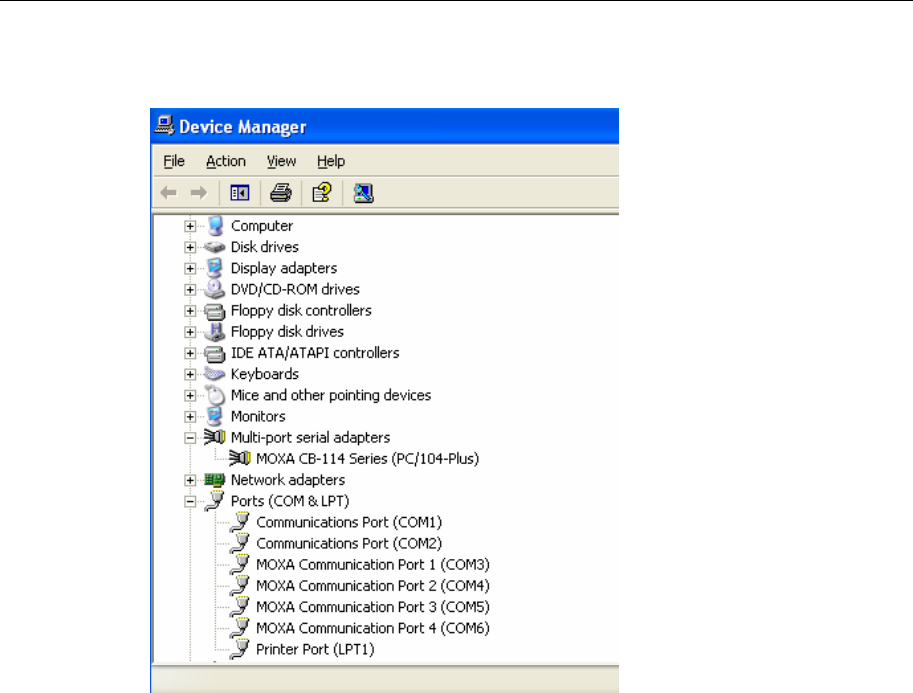913x693 pixels.
Task: Click the mouse icon beside Mice devices
Action: (216, 395)
